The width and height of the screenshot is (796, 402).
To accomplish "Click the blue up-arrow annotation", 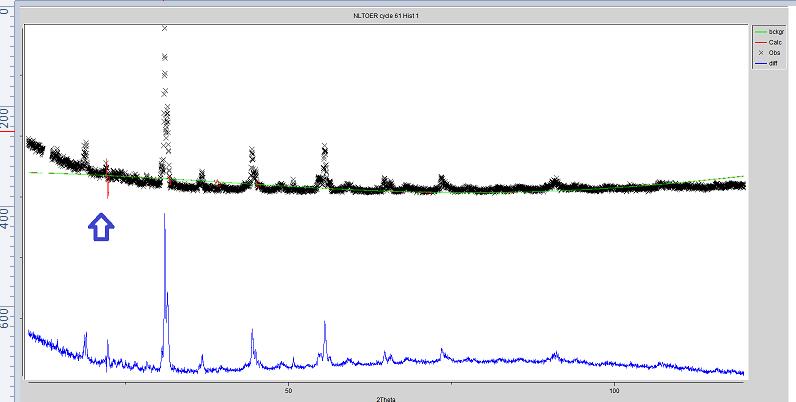I will (103, 227).
